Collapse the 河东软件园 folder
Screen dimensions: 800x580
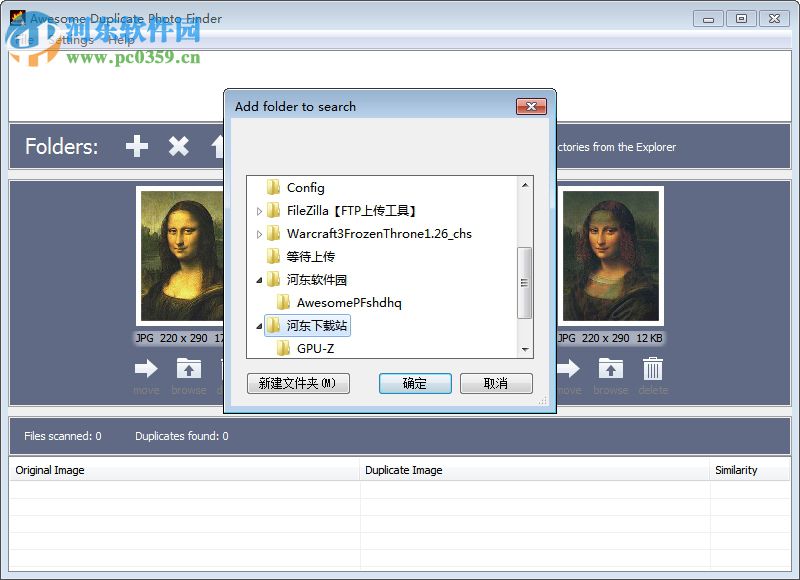pyautogui.click(x=259, y=279)
